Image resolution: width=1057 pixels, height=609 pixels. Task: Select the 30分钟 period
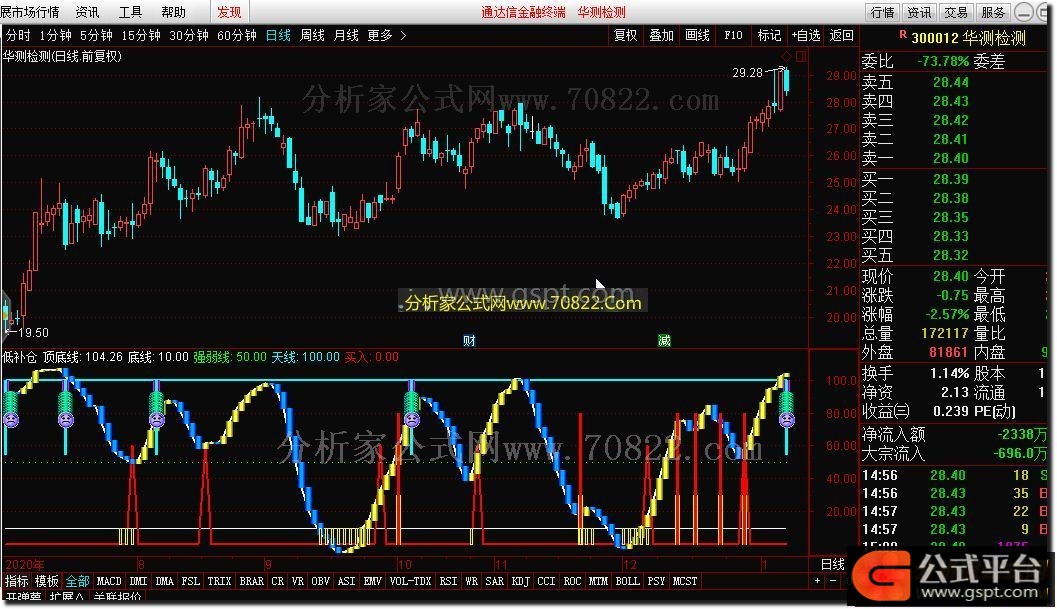(189, 35)
